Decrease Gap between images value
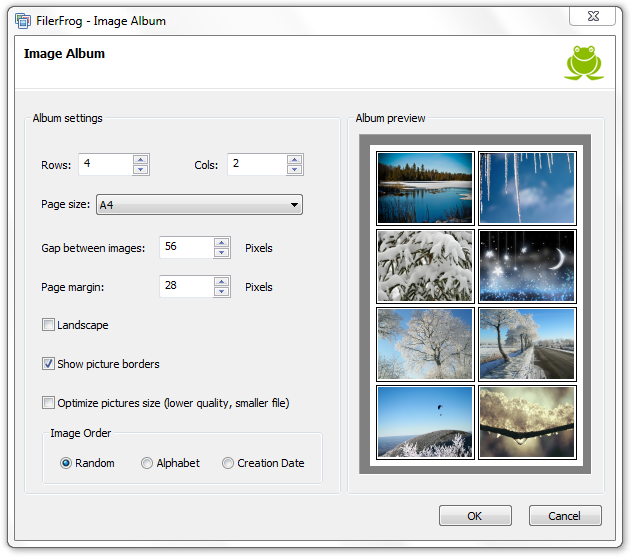Screen dimensions: 631x557 [221, 252]
